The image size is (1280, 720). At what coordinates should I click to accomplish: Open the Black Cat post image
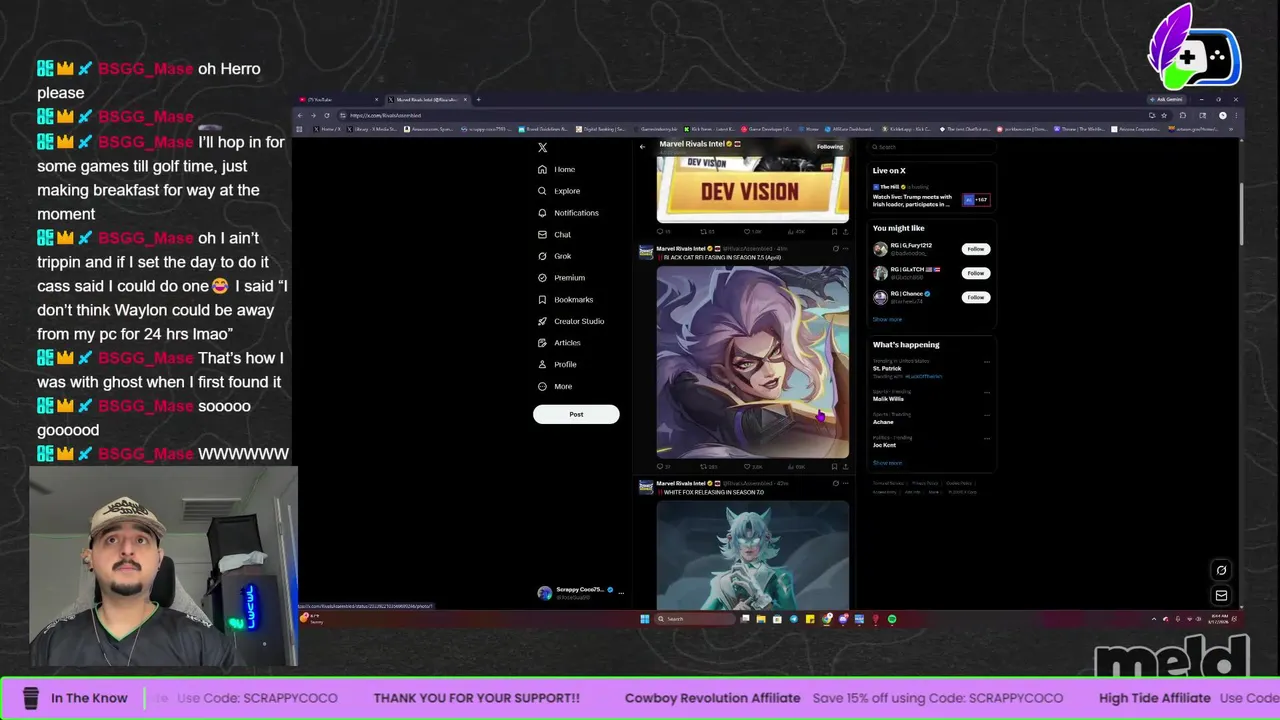(x=752, y=362)
